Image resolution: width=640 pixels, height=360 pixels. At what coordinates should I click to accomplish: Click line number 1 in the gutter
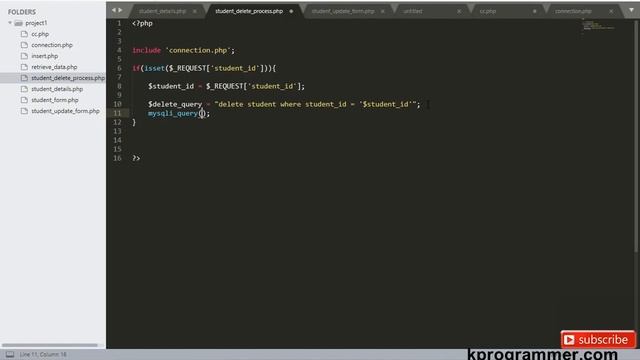click(x=119, y=23)
